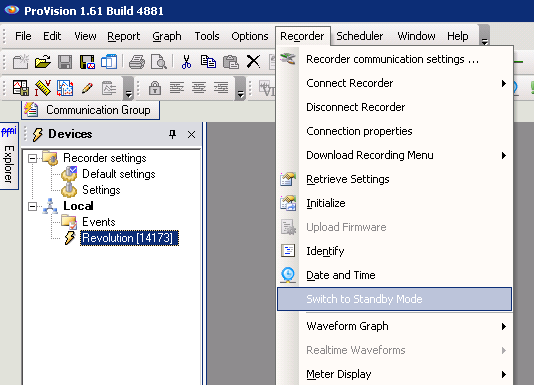Open the View menu
This screenshot has width=534, height=385.
[85, 36]
